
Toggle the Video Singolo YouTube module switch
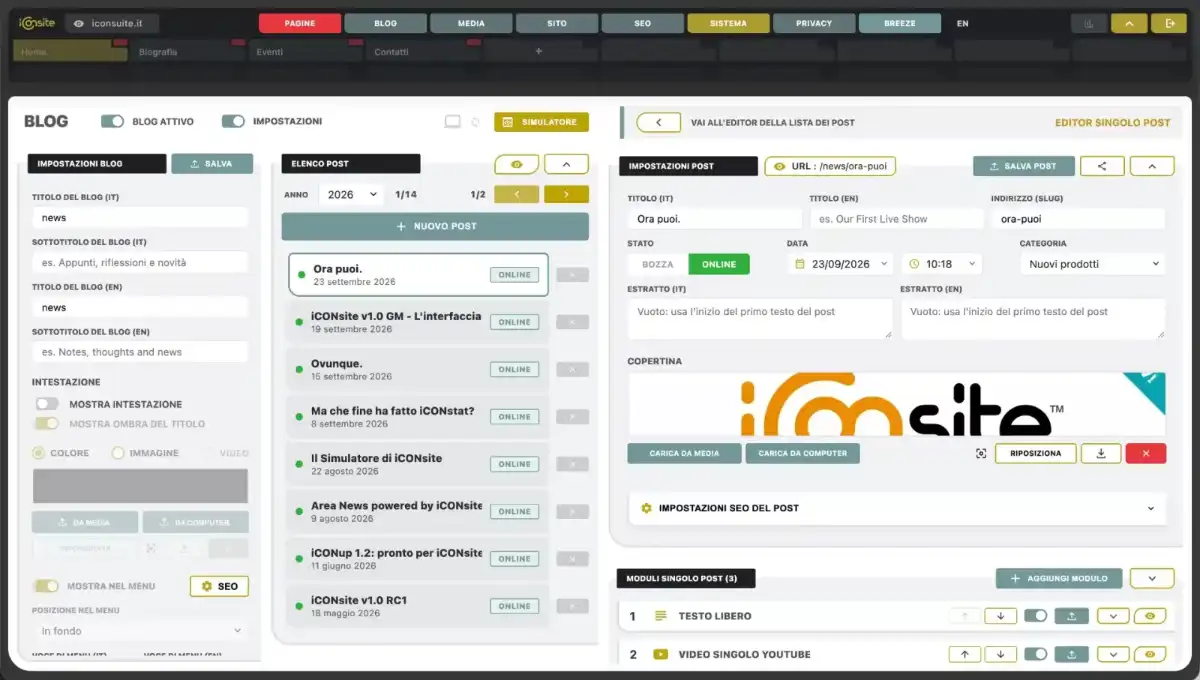tap(1035, 654)
